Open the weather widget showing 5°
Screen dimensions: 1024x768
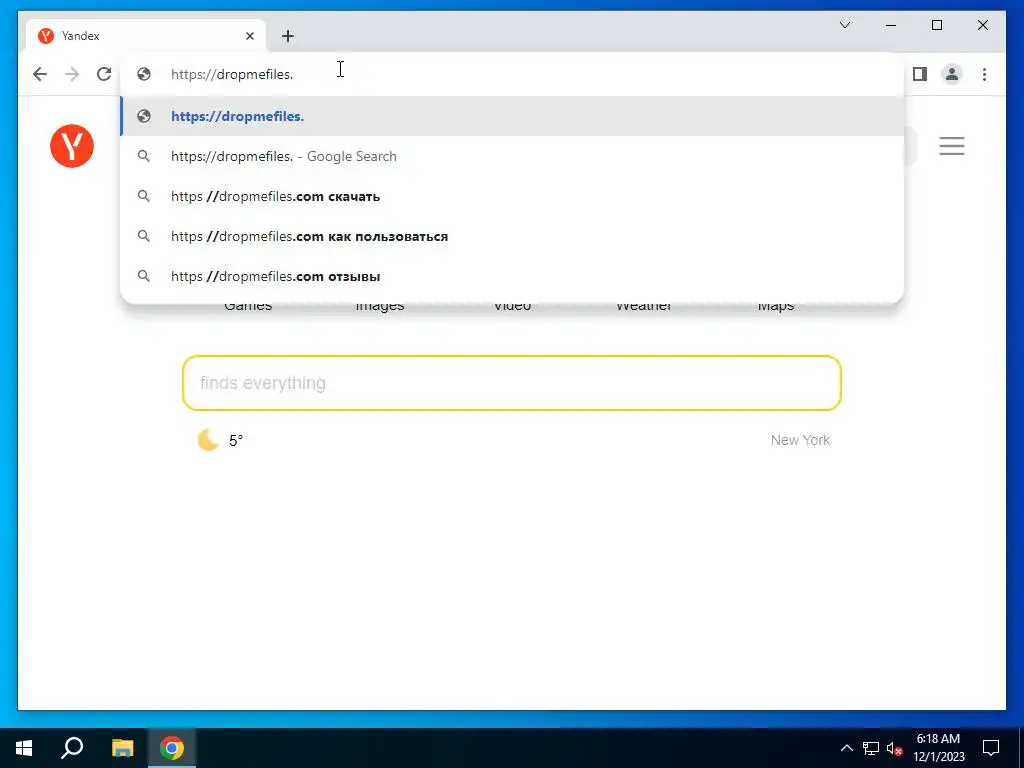[220, 440]
